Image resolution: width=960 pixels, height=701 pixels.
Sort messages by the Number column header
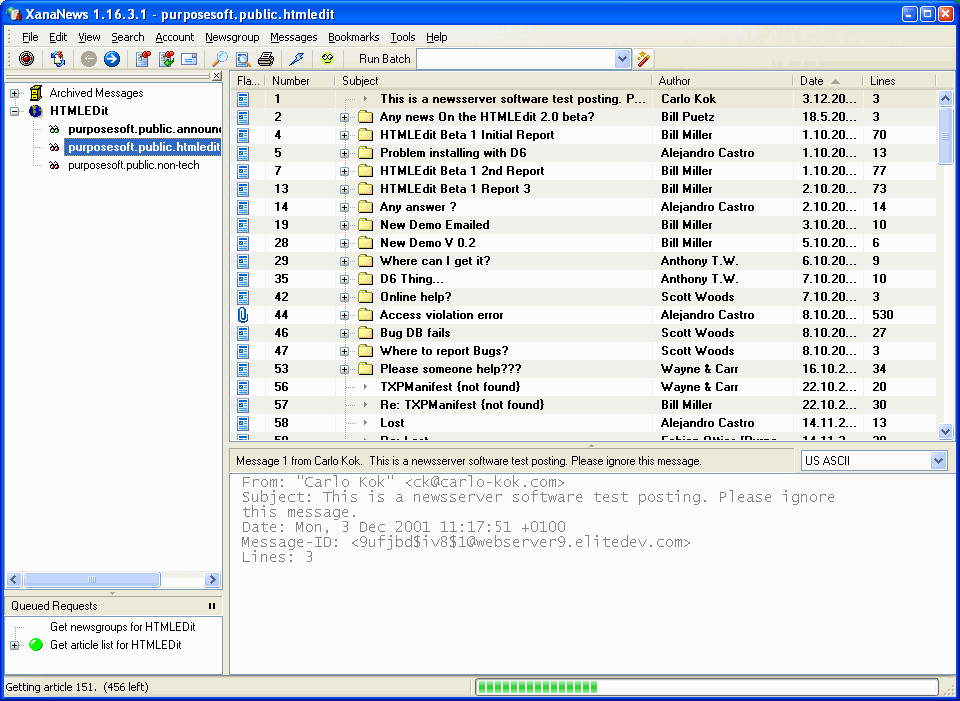click(301, 81)
